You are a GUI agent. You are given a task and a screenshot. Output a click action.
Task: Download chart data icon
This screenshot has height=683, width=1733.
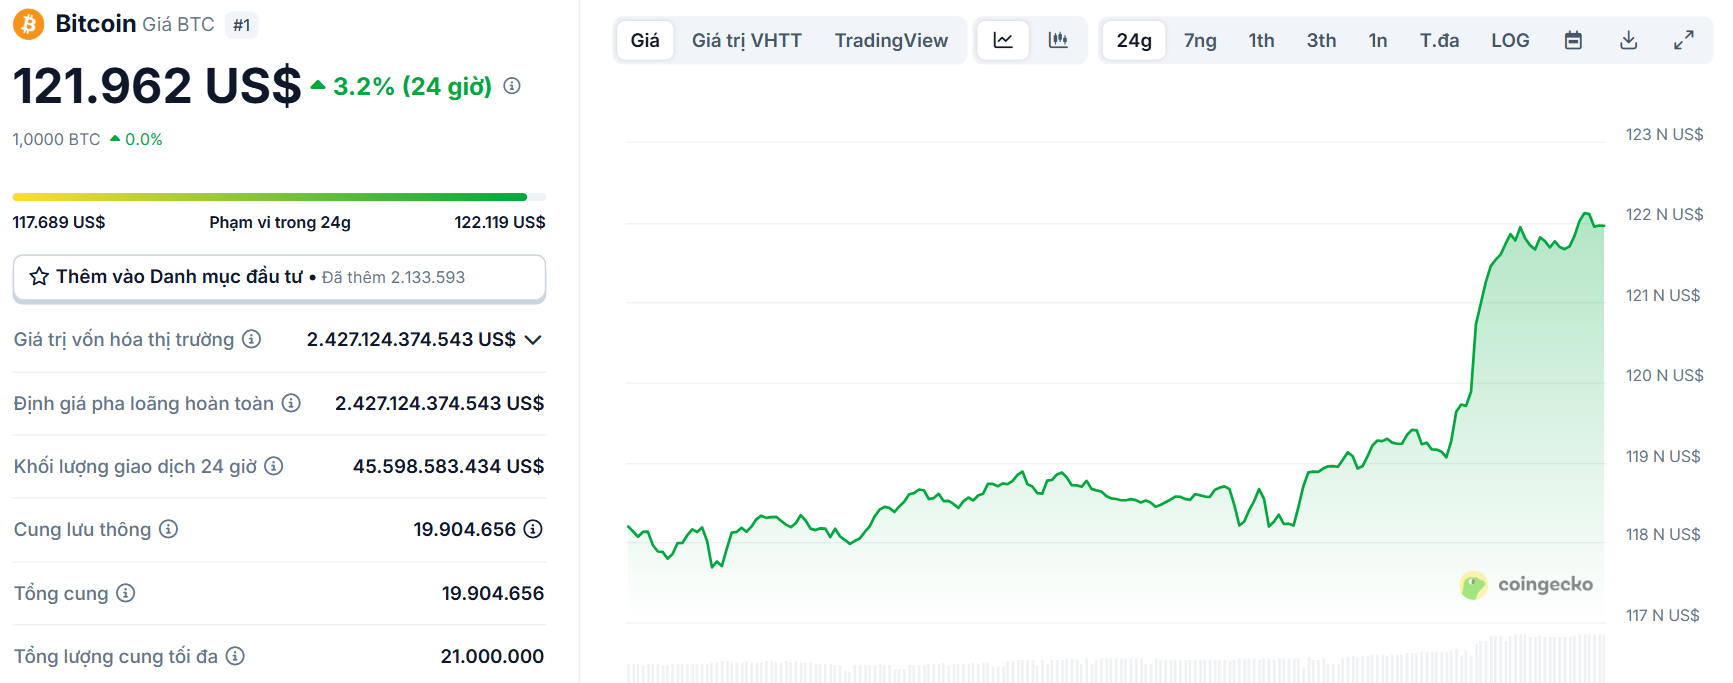[x=1629, y=40]
